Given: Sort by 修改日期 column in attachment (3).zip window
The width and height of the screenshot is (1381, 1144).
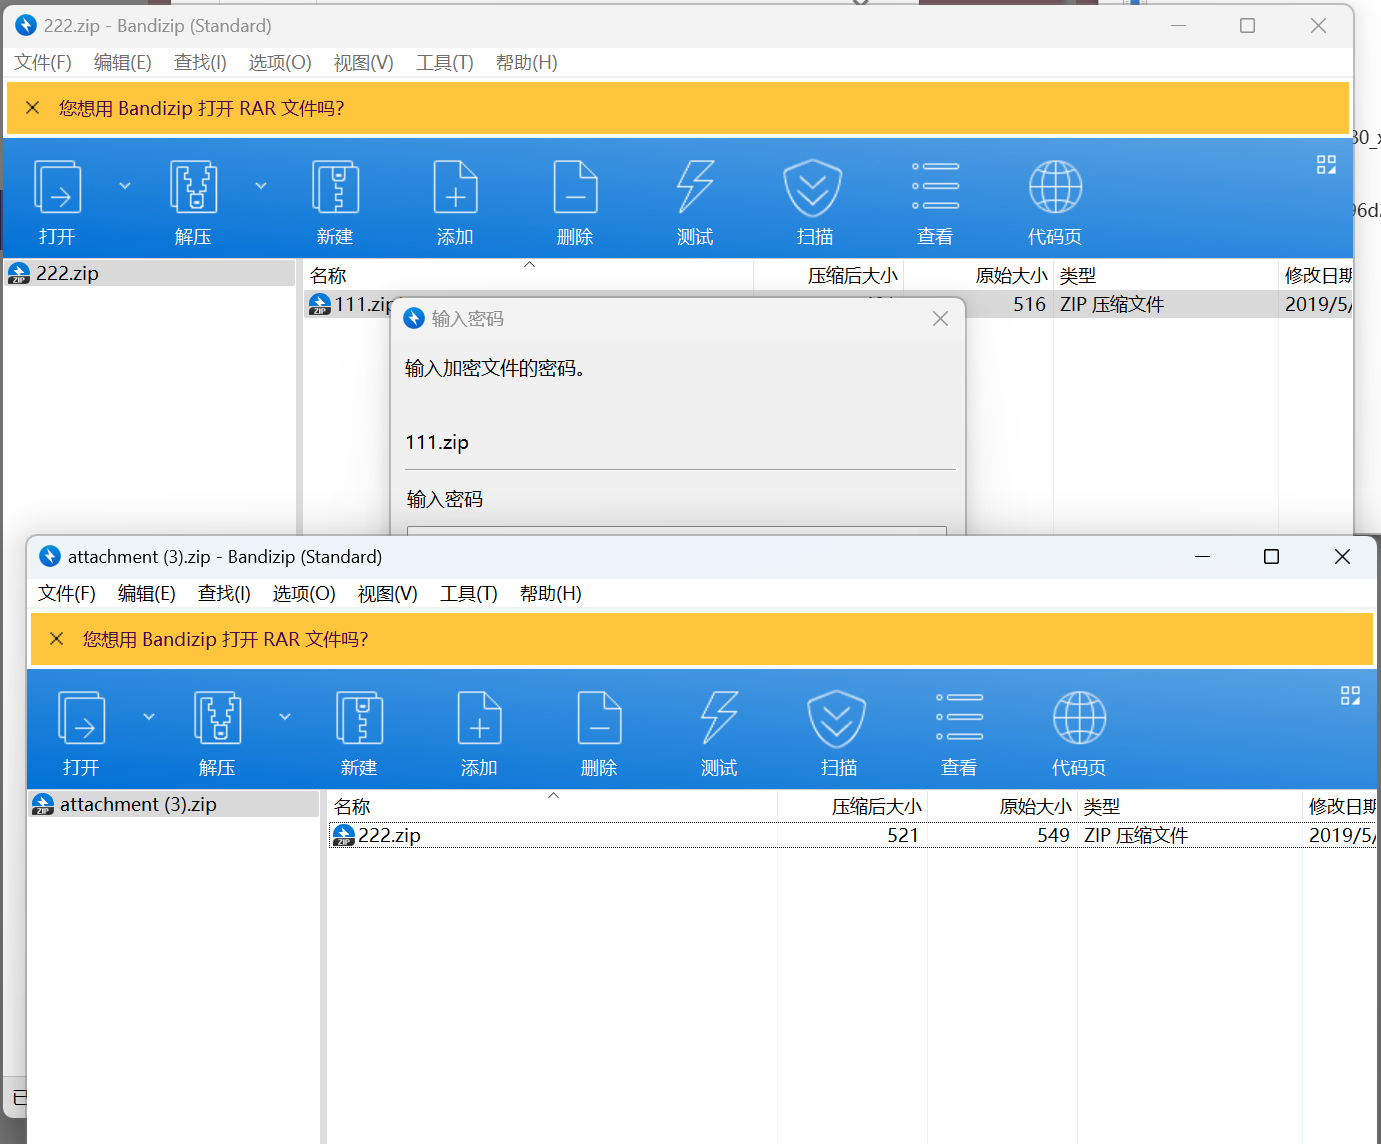Looking at the screenshot, I should (1340, 806).
